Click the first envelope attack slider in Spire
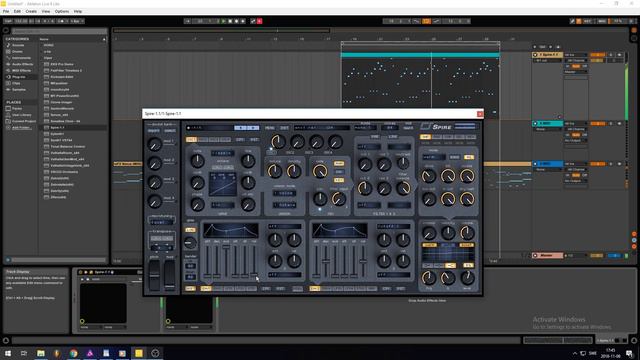Screen dimensions: 640x360 pyautogui.click(x=207, y=261)
